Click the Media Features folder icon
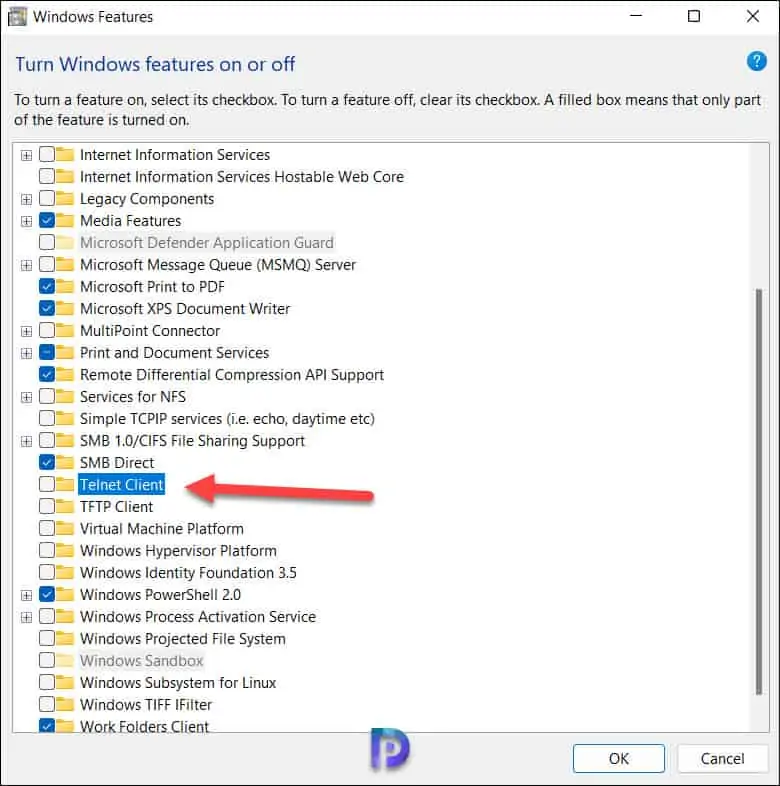The image size is (780, 786). [x=65, y=221]
